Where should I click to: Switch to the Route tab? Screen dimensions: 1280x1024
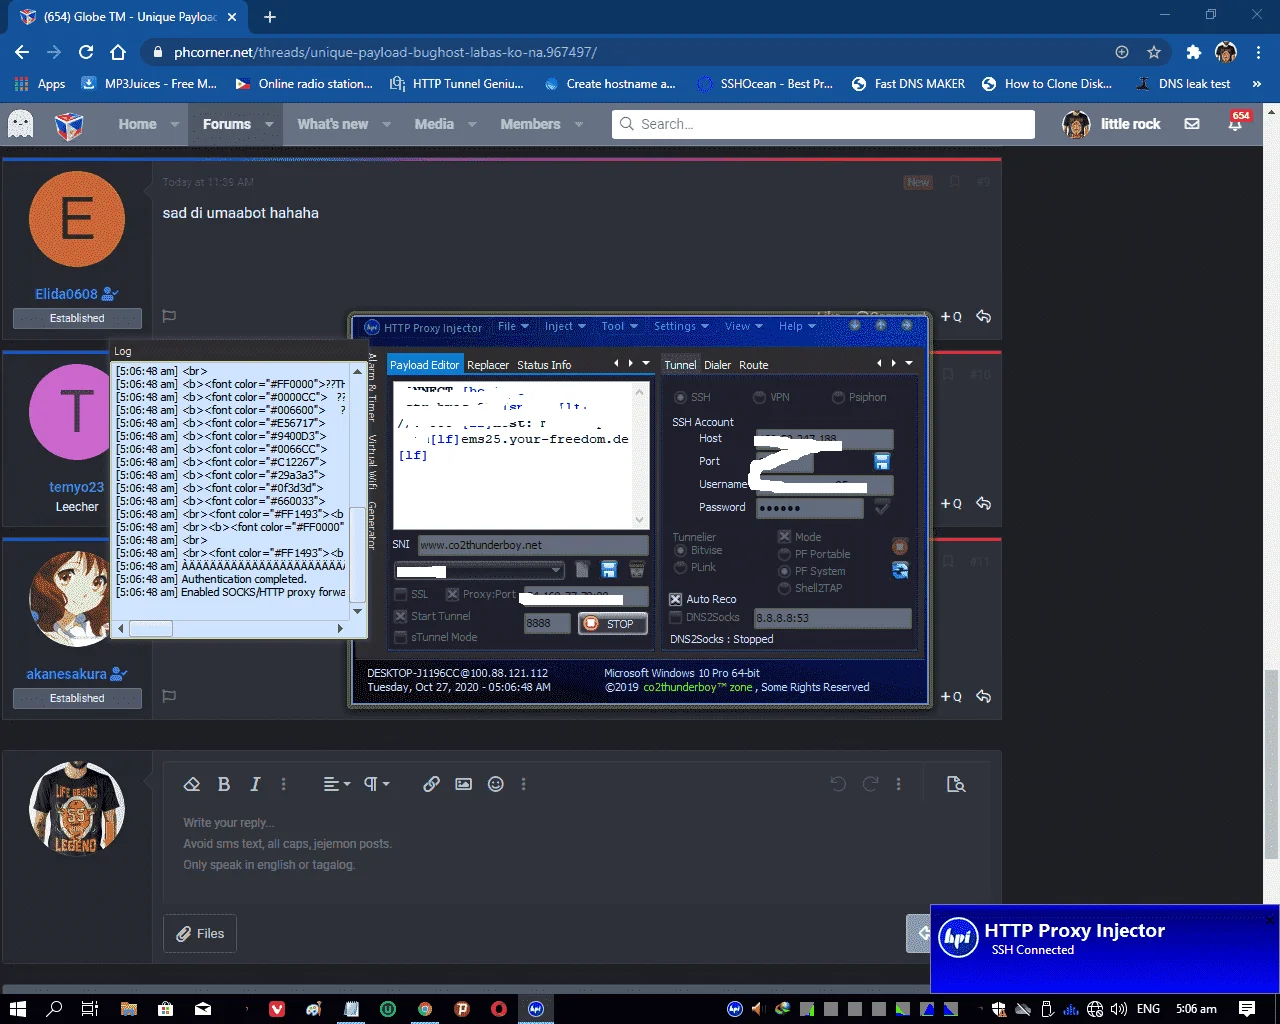(x=754, y=365)
